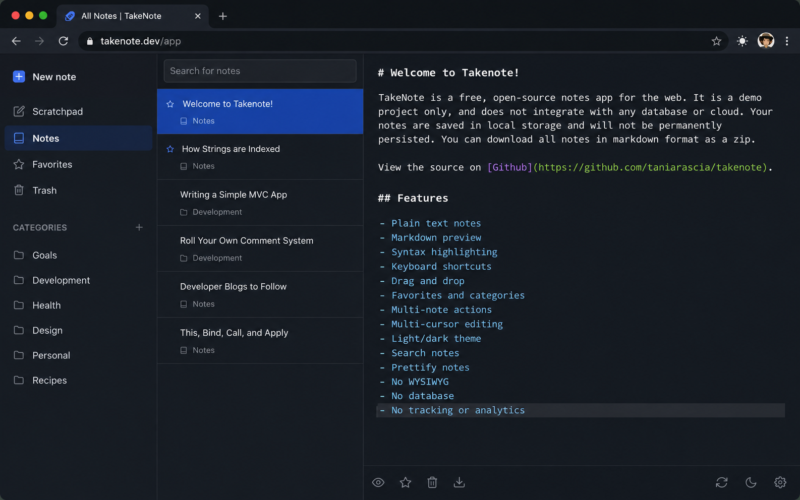This screenshot has height=500, width=800.
Task: Toggle dark mode with the moon icon
Action: 751,482
